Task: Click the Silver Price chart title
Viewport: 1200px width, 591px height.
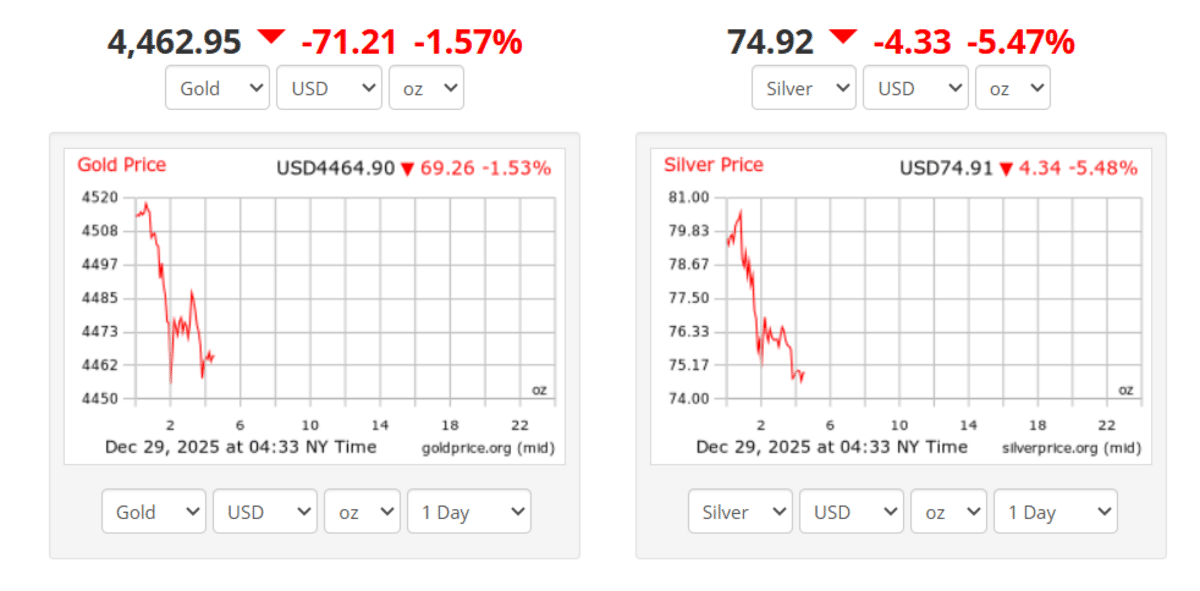Action: point(713,164)
